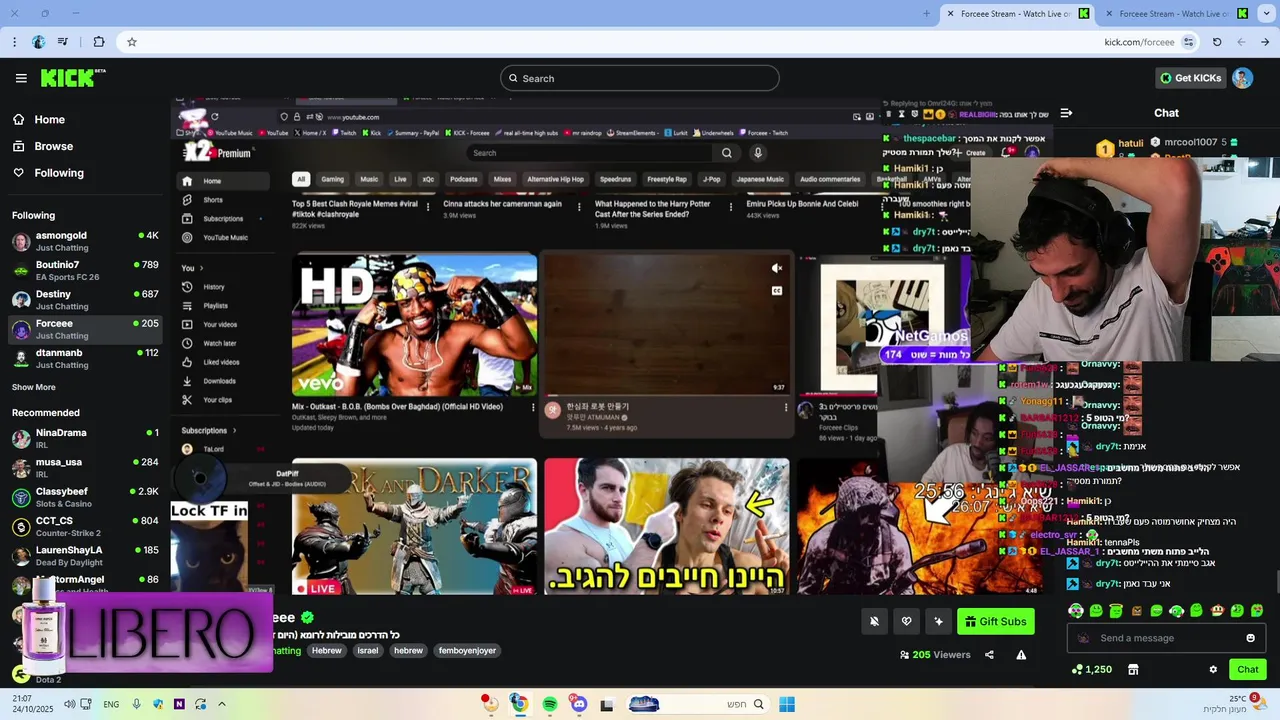Click the green Chat send button

tap(1248, 669)
